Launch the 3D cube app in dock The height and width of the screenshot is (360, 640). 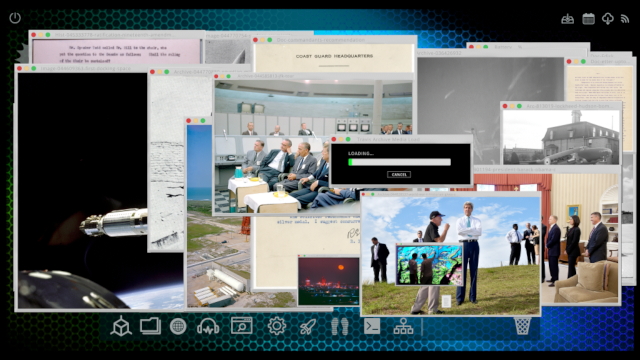[121, 327]
